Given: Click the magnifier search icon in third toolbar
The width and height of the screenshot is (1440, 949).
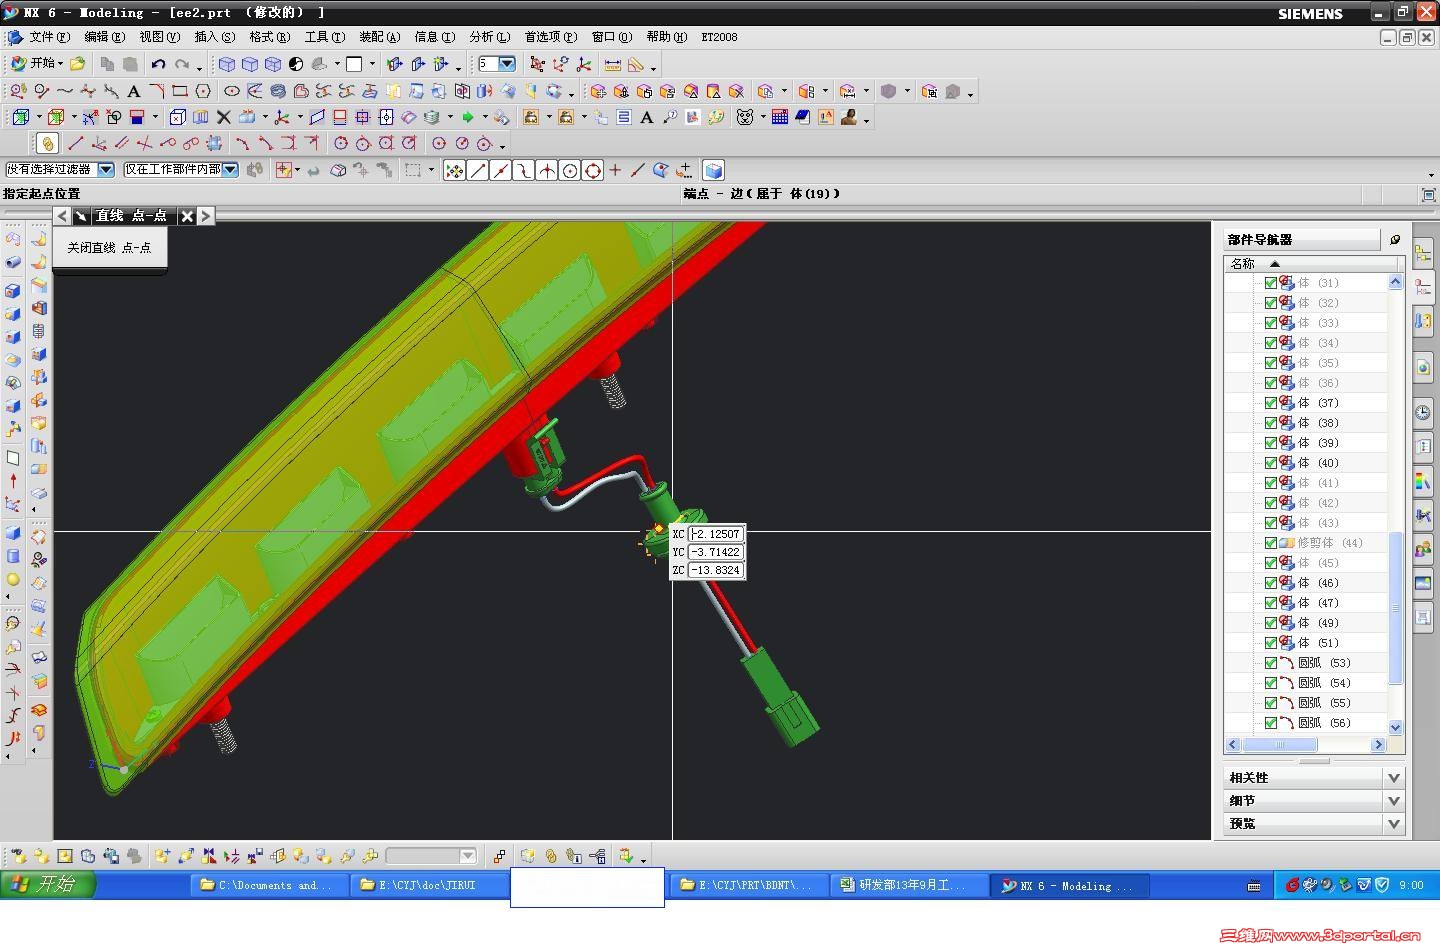Looking at the screenshot, I should [670, 117].
